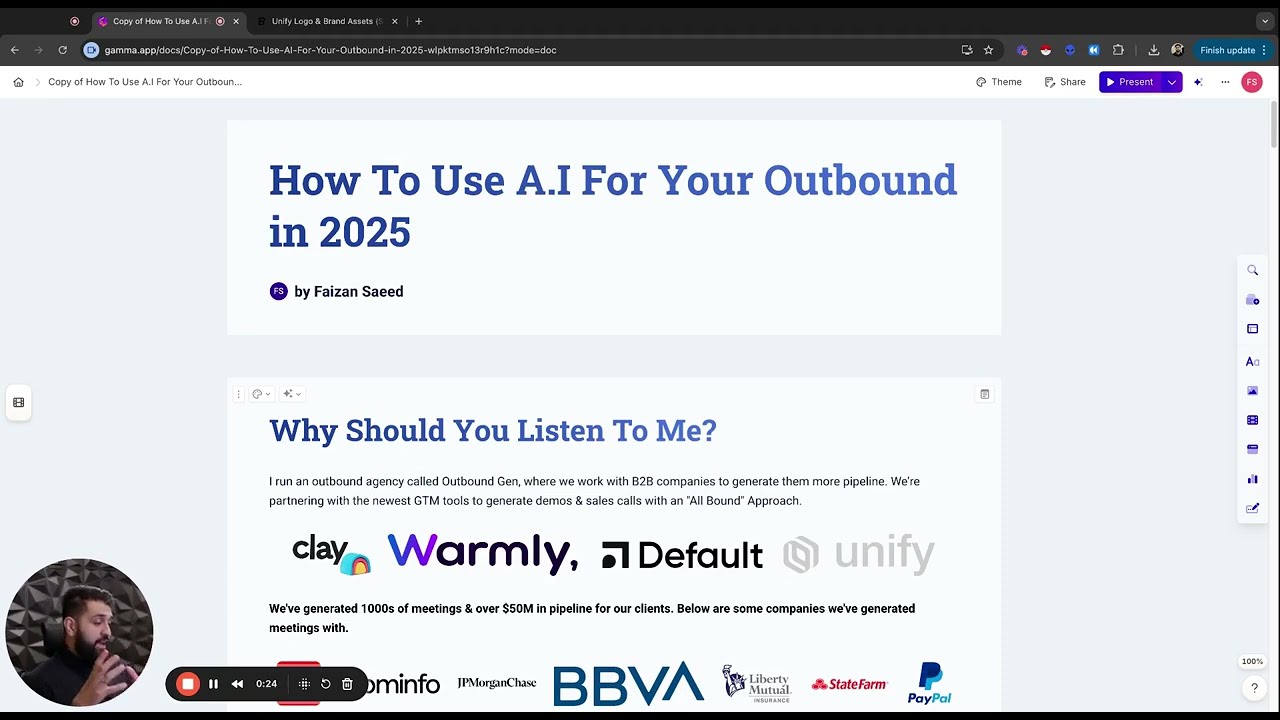Screen dimensions: 1280x720
Task: Click the blue alien extension icon
Action: coord(1070,50)
